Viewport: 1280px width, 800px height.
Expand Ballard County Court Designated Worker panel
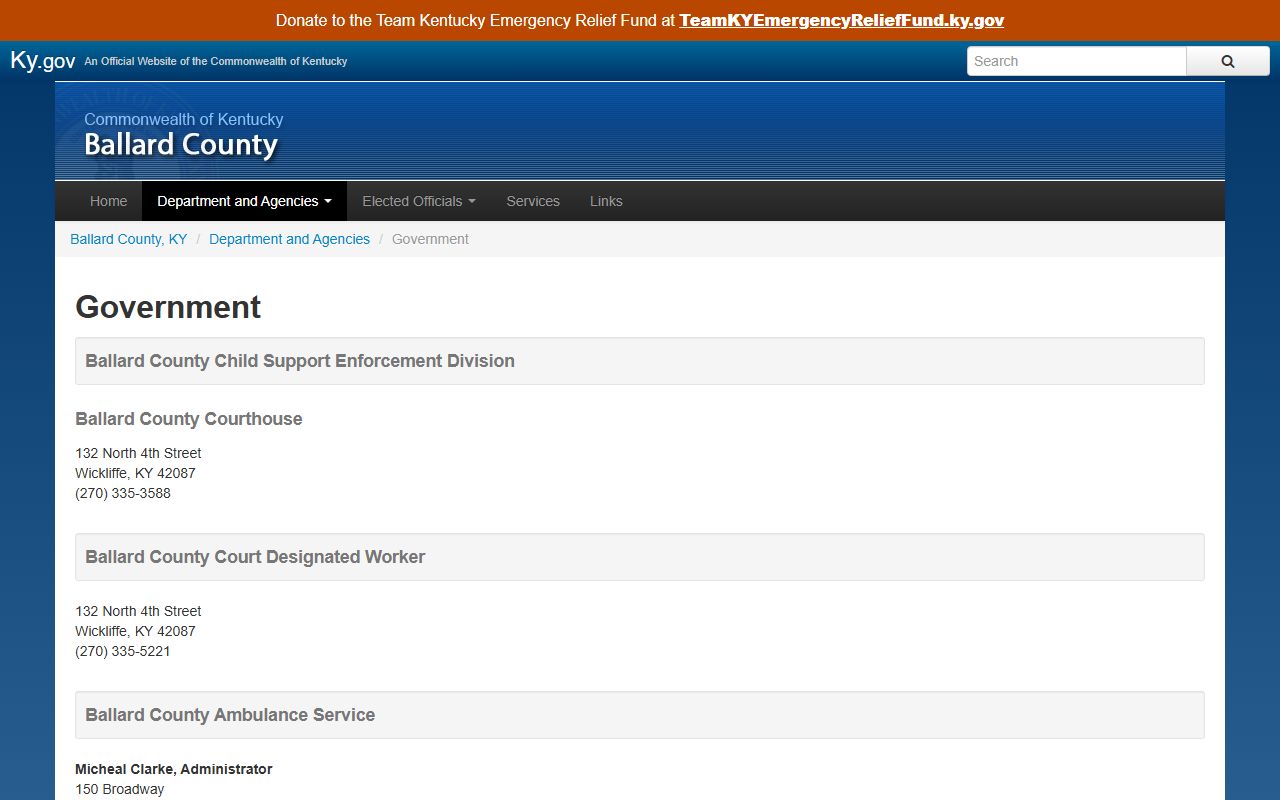click(640, 557)
